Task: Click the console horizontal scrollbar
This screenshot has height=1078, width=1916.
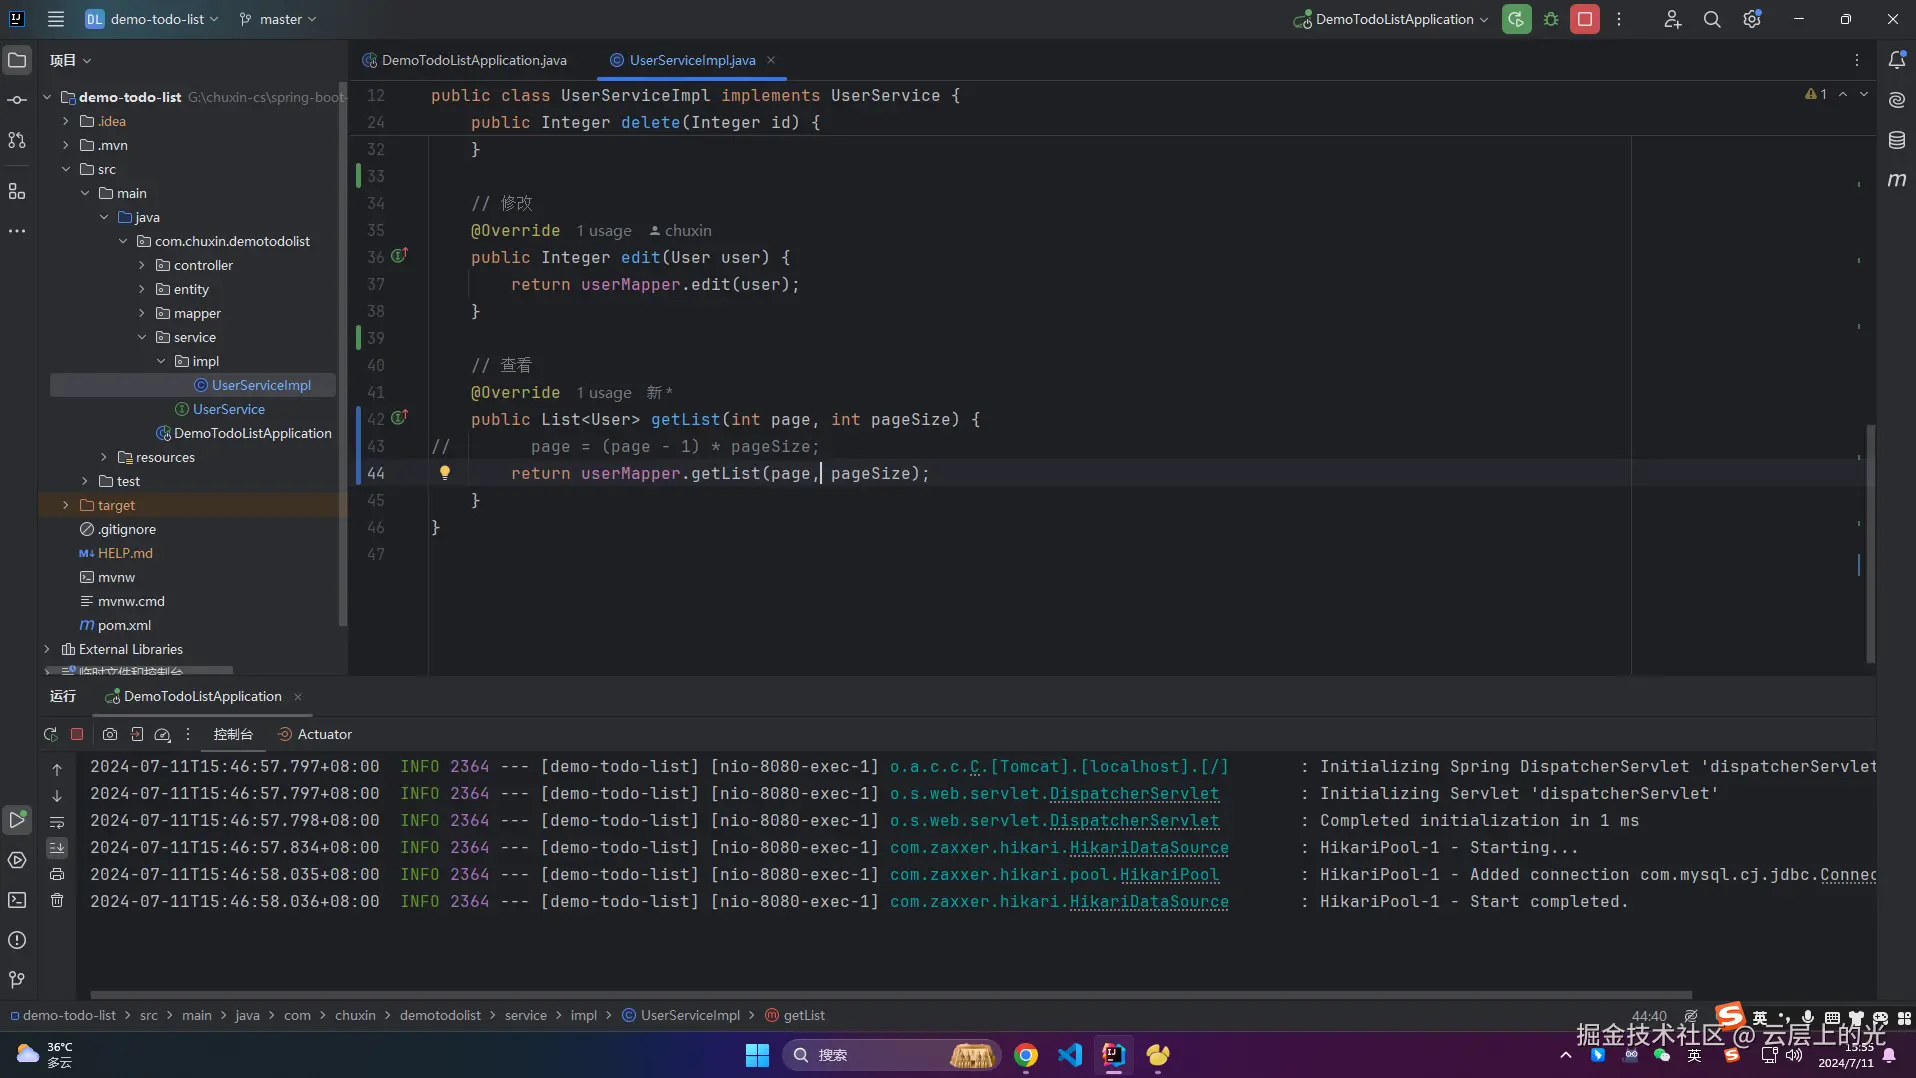Action: (x=890, y=995)
